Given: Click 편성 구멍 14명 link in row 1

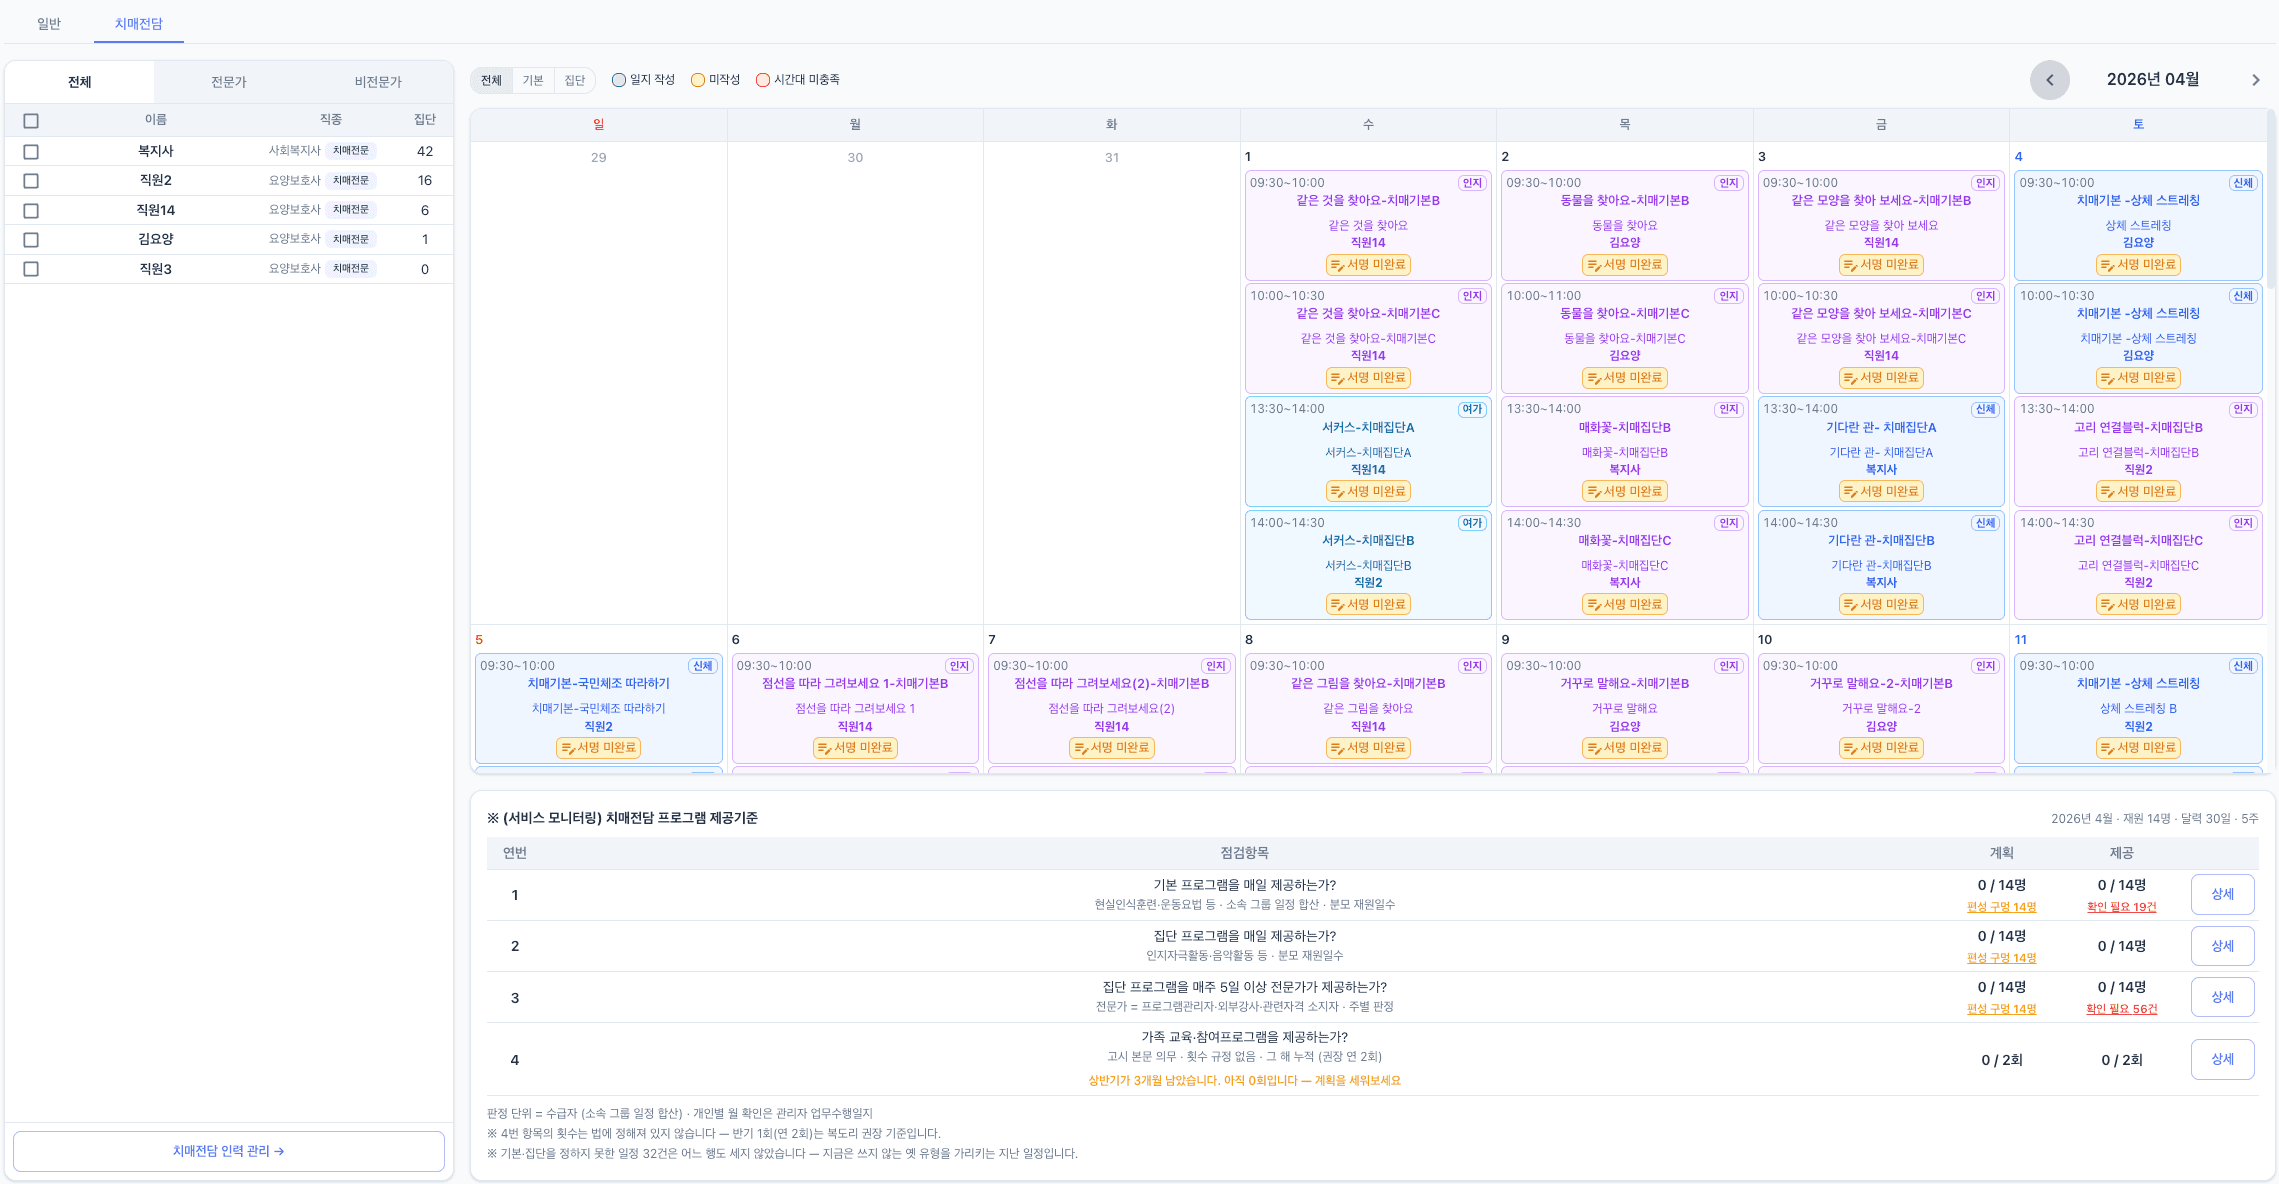Looking at the screenshot, I should coord(2001,907).
